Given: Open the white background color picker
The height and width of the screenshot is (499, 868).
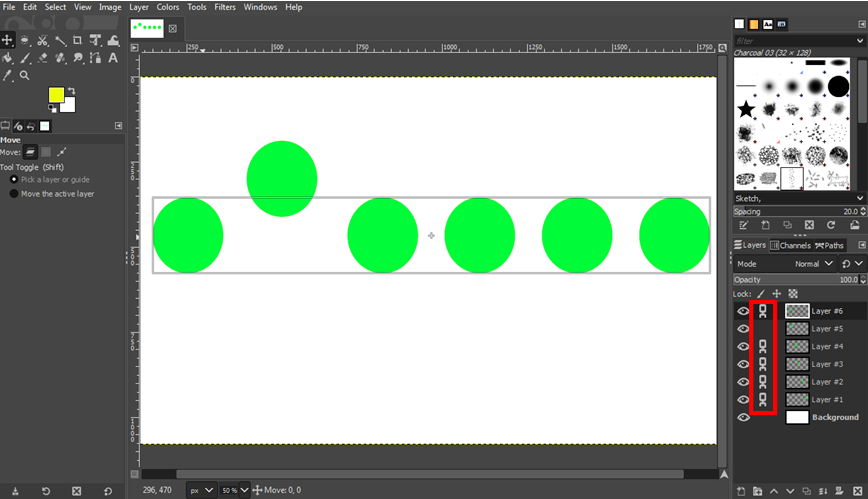Looking at the screenshot, I should (x=69, y=105).
